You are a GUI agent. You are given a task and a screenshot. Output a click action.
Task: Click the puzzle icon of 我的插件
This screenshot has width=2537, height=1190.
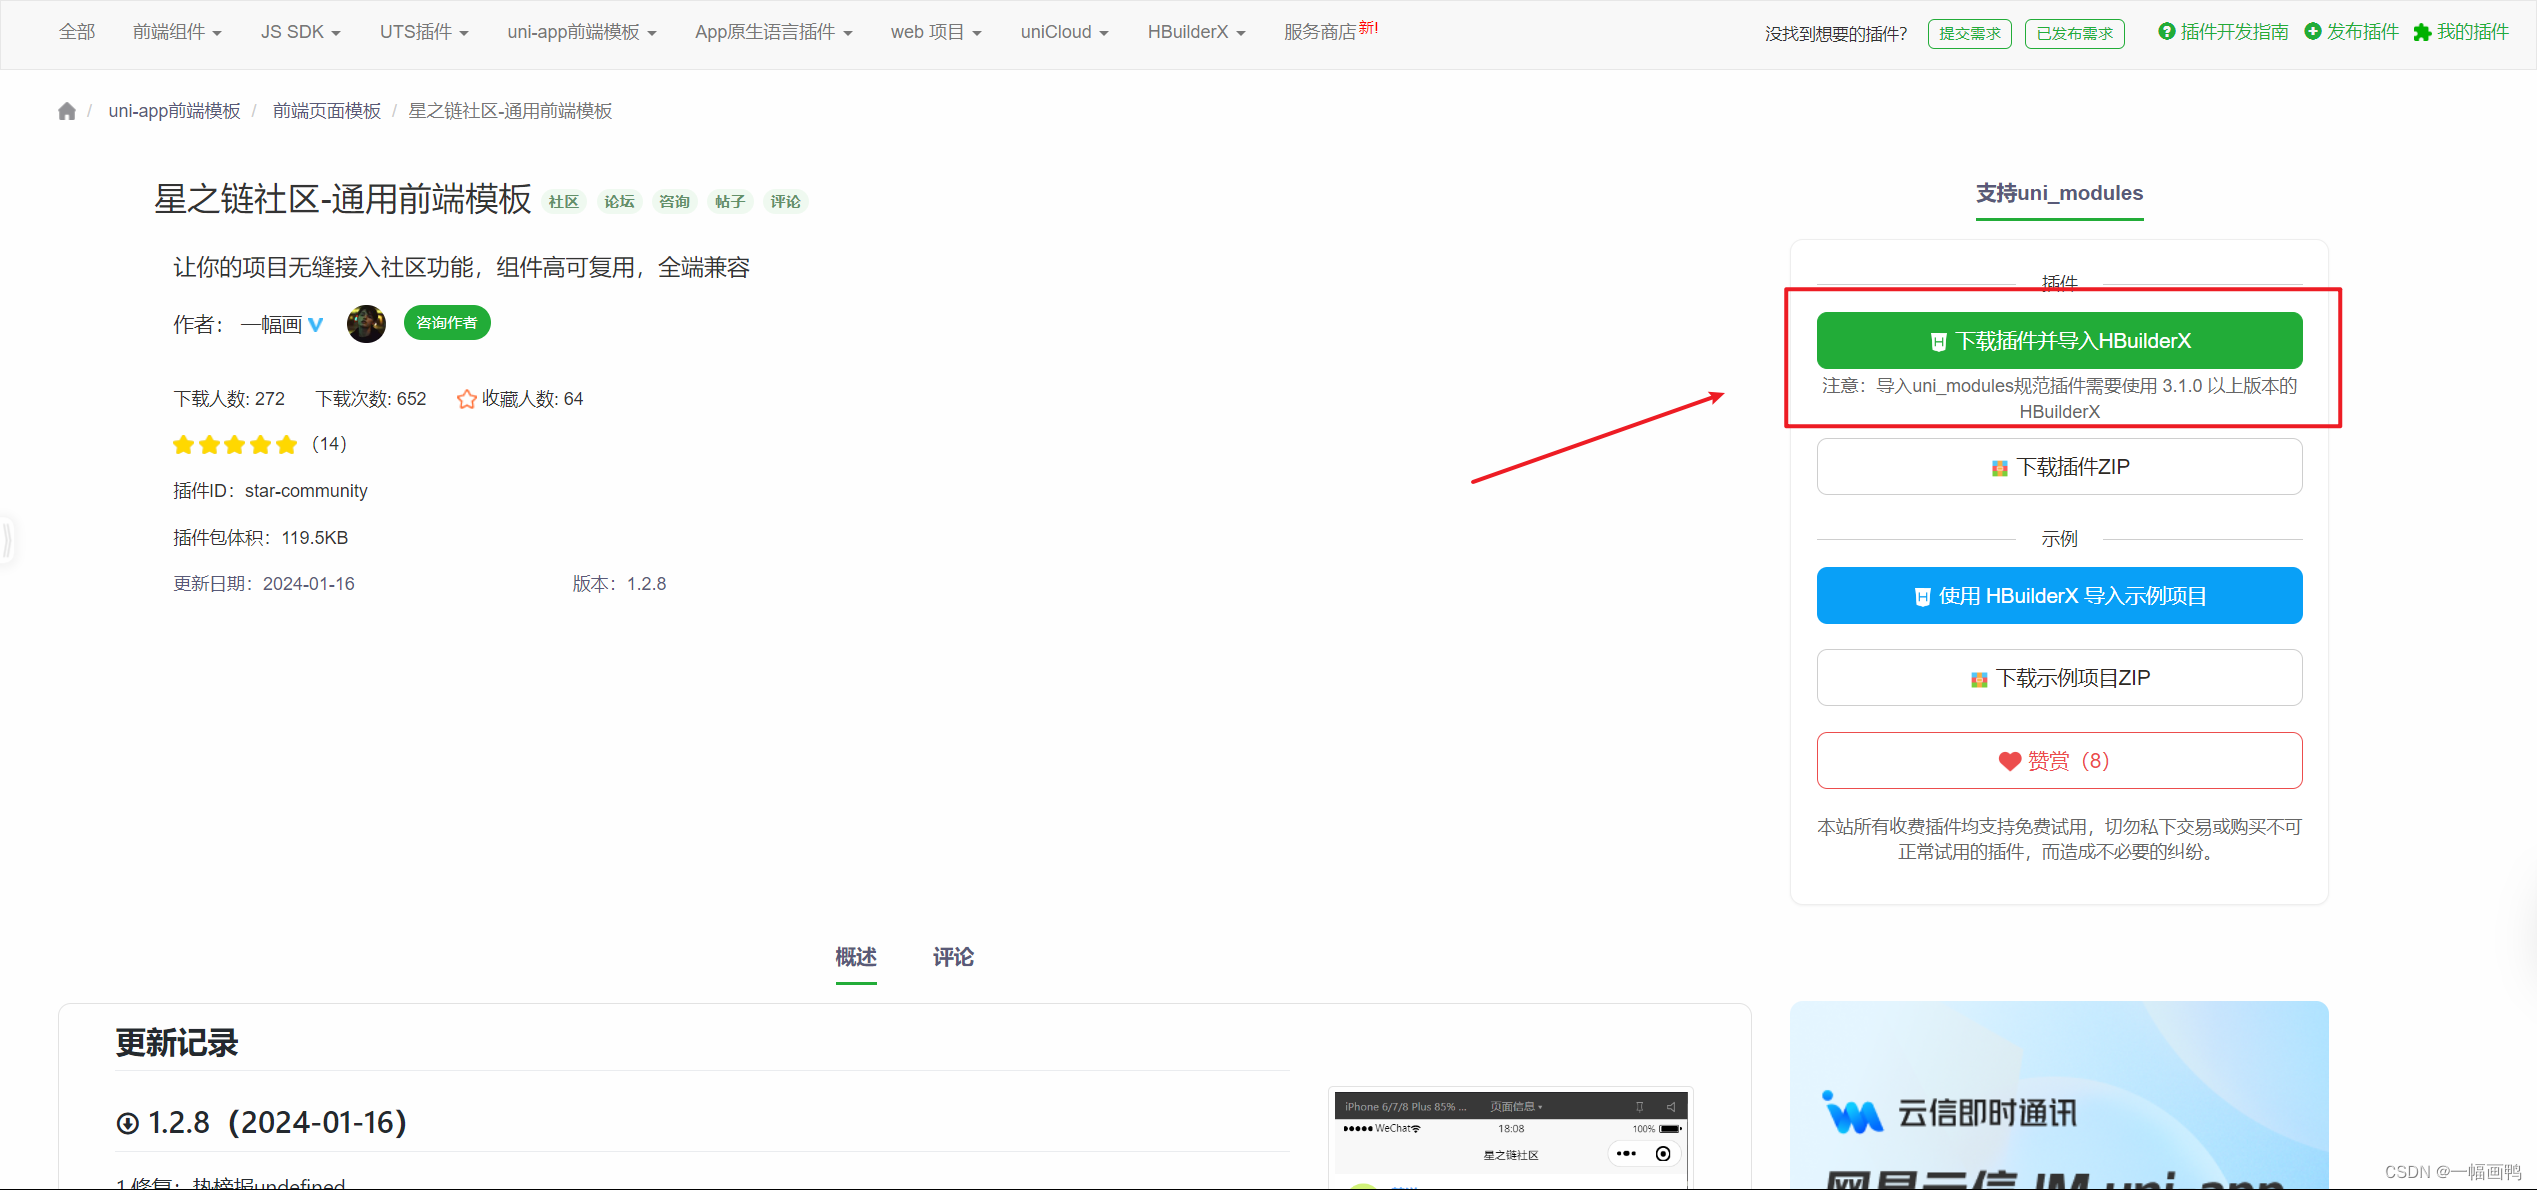click(x=2422, y=32)
